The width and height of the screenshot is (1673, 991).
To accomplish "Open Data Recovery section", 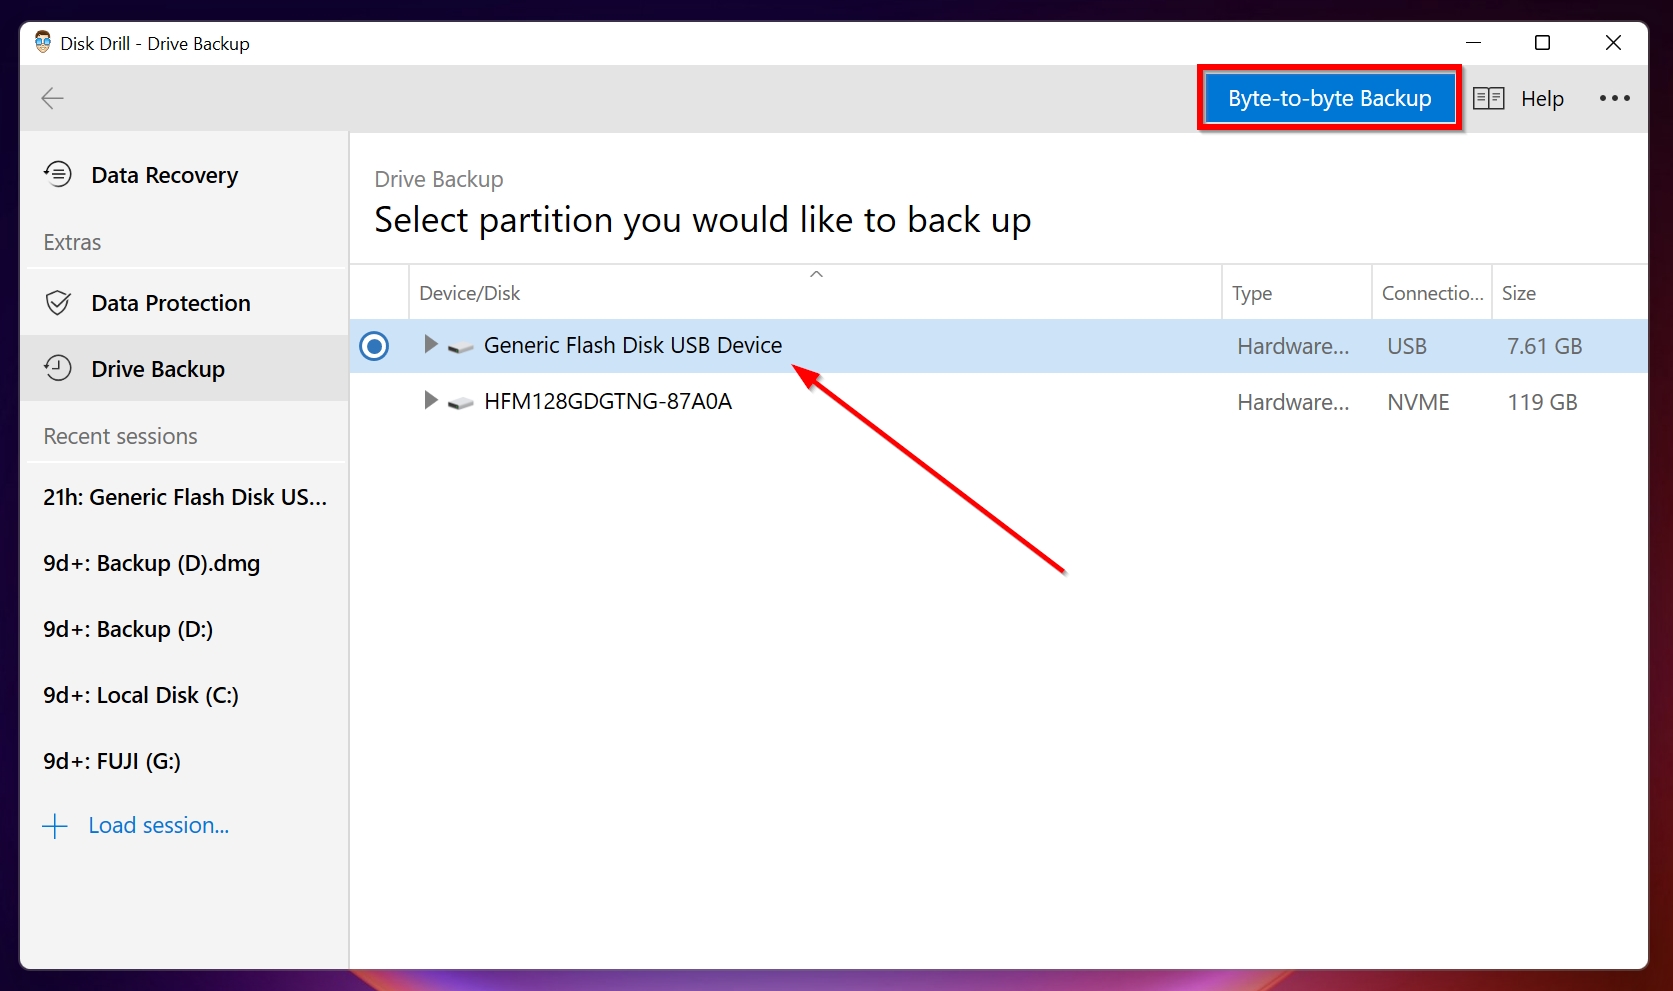I will (184, 175).
